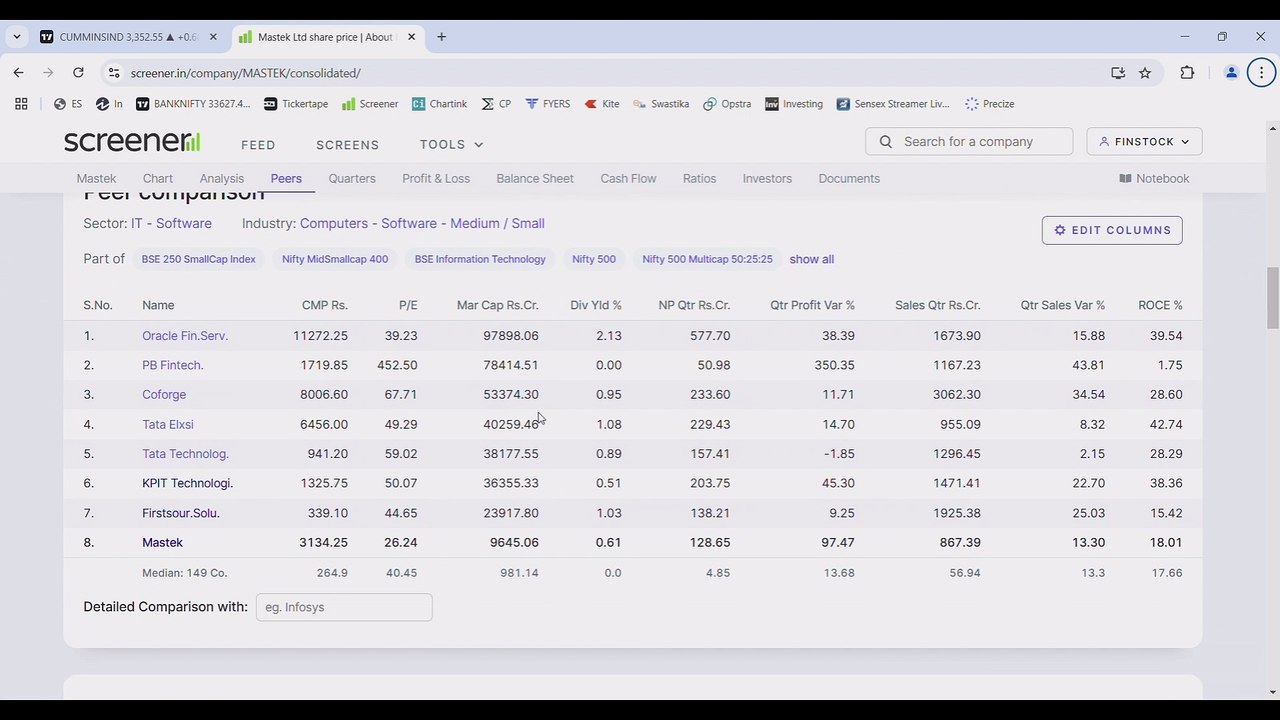The height and width of the screenshot is (720, 1280).
Task: Open the tab search dropdown arrow
Action: [17, 37]
